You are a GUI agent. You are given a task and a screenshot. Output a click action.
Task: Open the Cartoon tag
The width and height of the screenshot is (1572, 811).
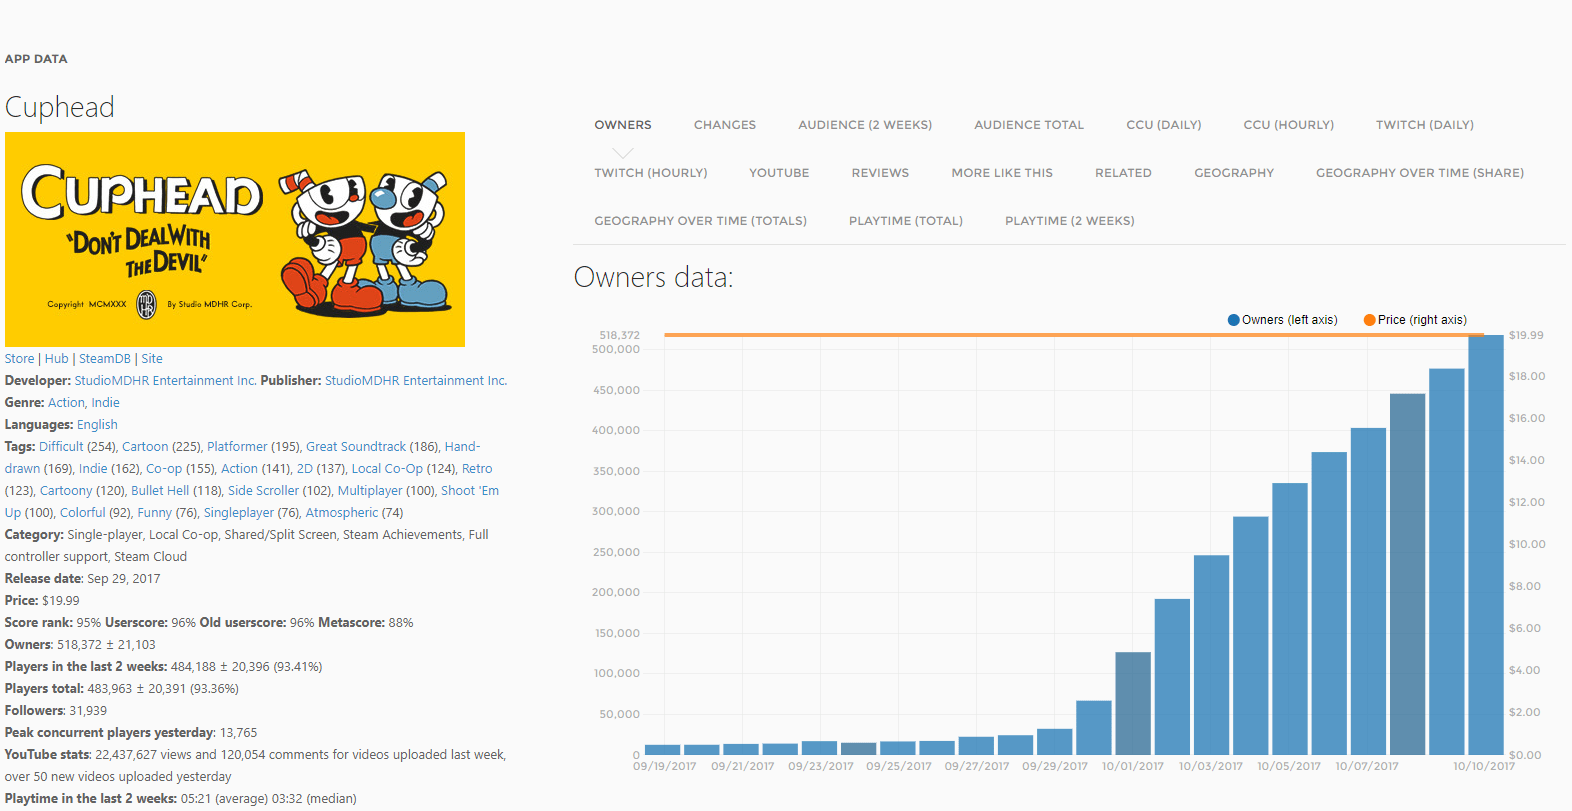145,447
